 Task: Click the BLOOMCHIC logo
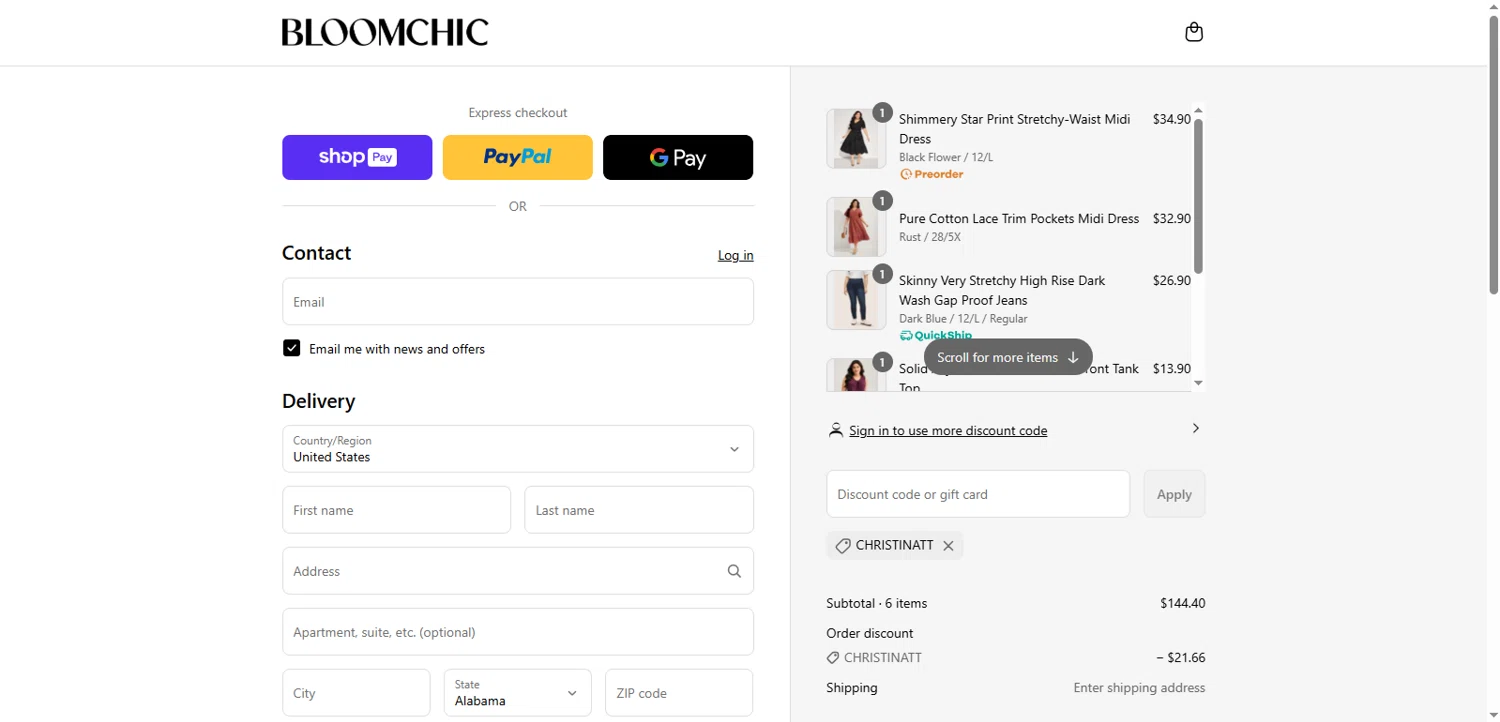coord(385,33)
